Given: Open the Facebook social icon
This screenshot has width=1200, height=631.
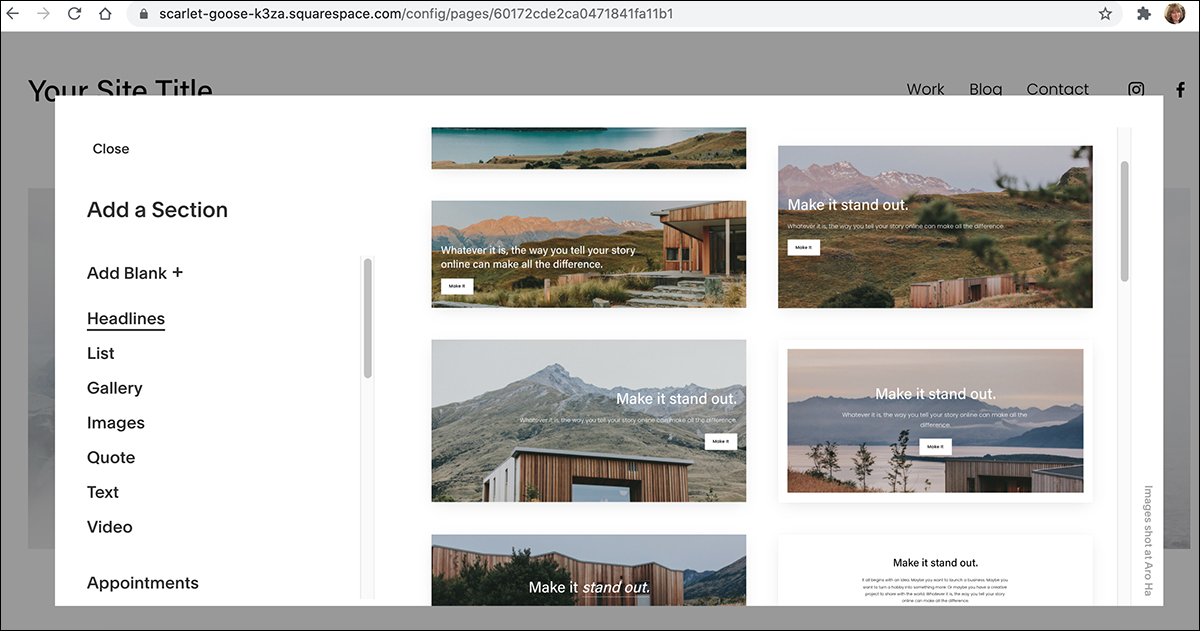Looking at the screenshot, I should pyautogui.click(x=1180, y=89).
